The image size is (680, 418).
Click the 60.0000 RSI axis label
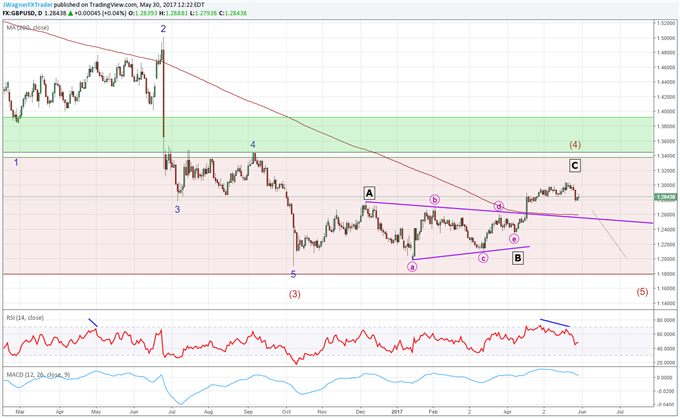point(666,334)
